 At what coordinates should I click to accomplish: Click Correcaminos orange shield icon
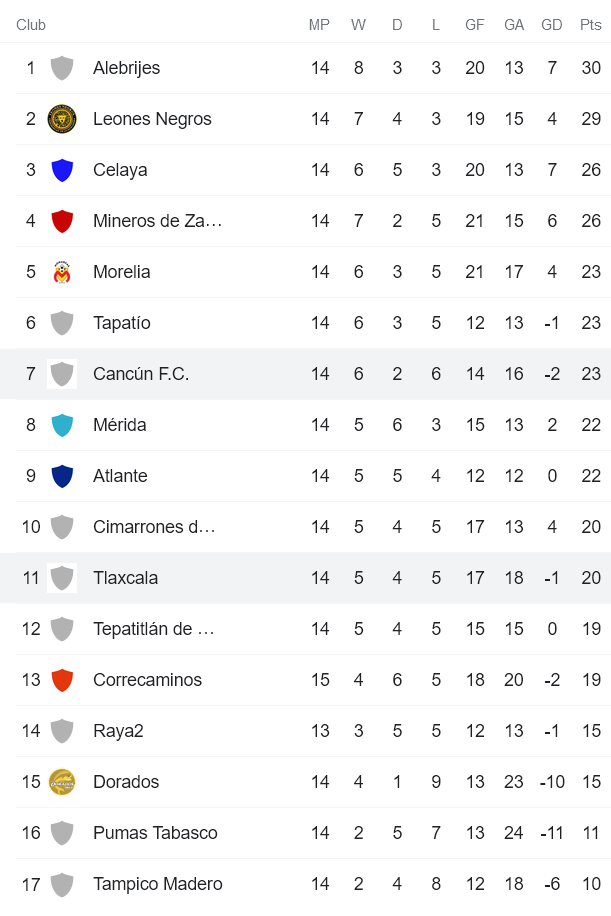coord(62,680)
